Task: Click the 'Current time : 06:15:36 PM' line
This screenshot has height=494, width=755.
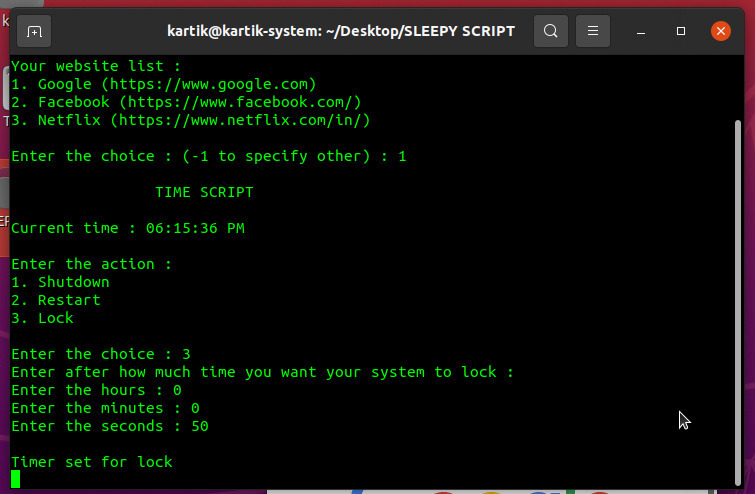Action: pyautogui.click(x=128, y=228)
